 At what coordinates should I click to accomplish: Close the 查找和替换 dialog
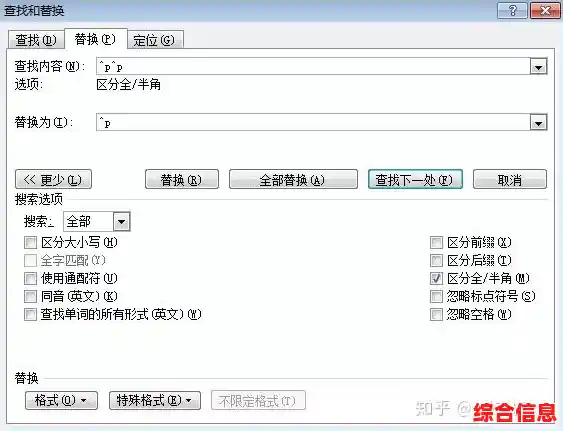(x=545, y=10)
